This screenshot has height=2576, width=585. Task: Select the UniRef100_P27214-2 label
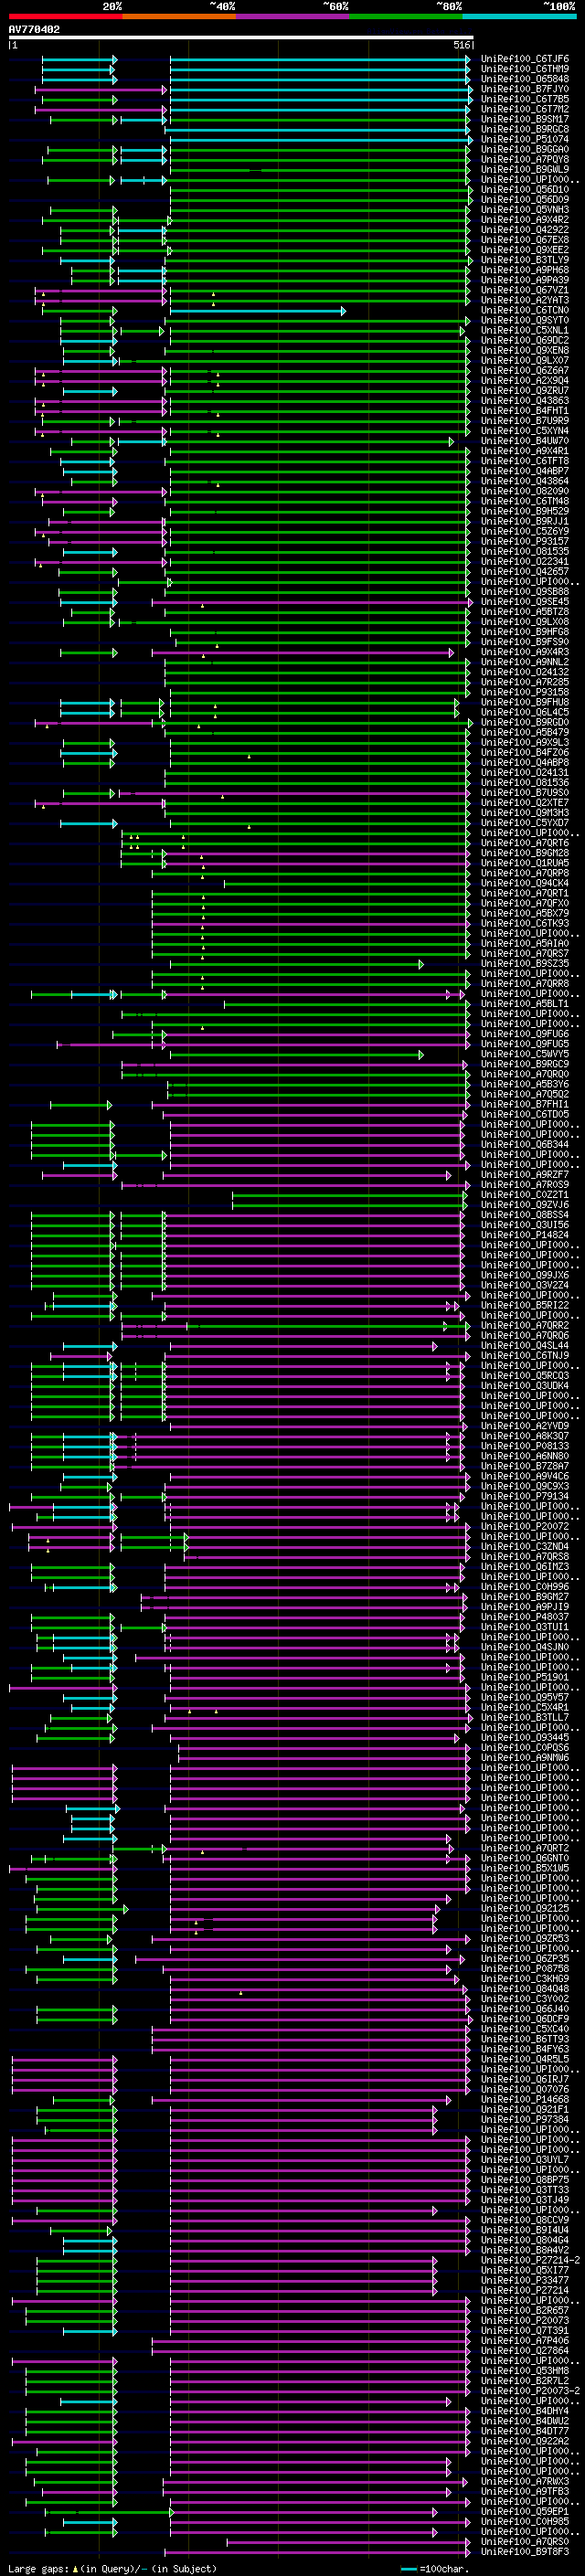pos(531,2260)
